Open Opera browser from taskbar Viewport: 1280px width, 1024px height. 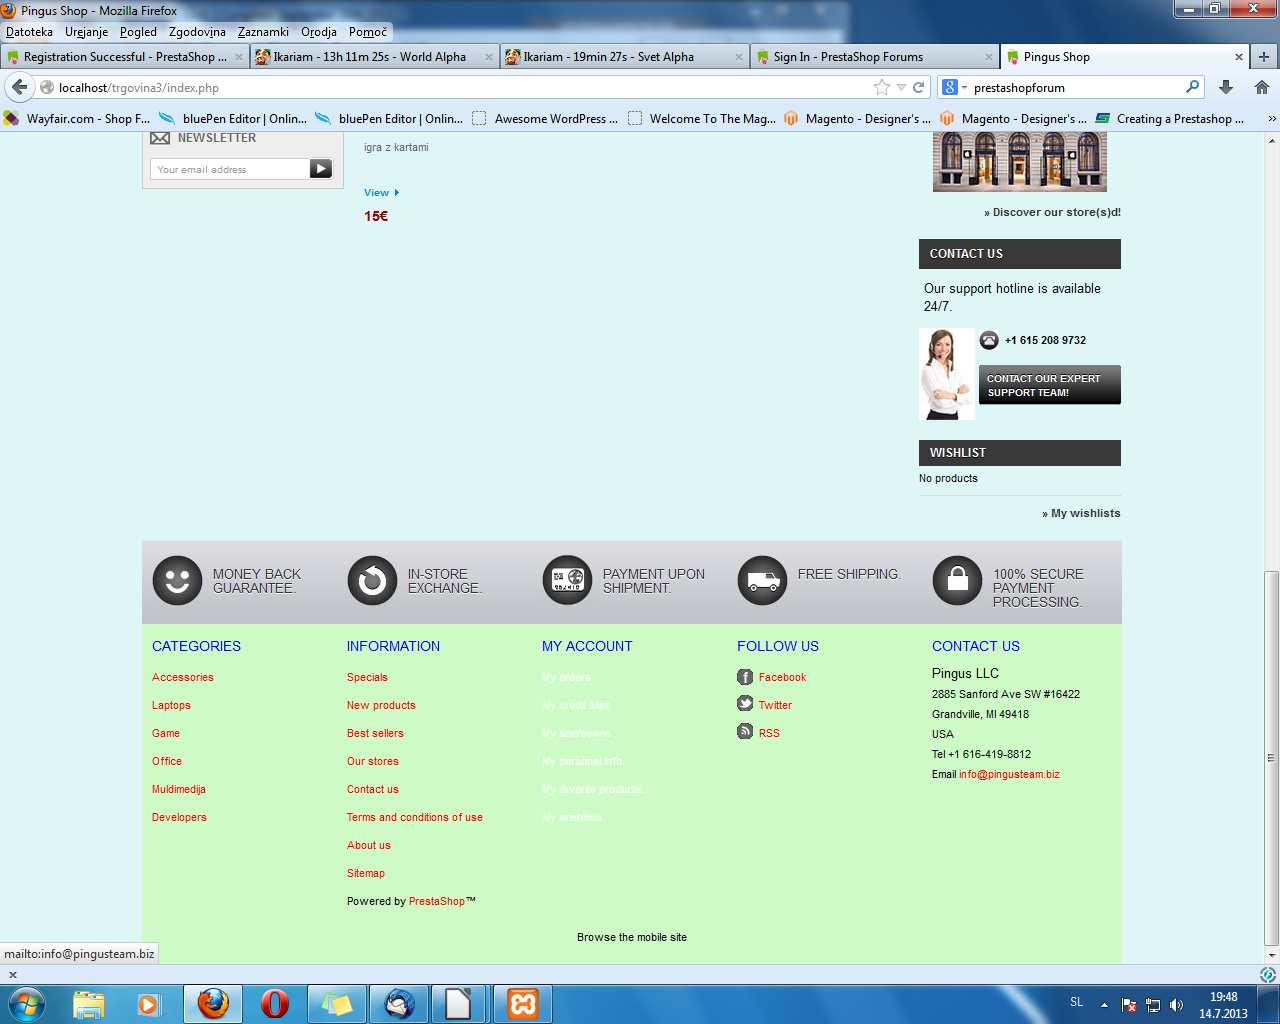coord(275,1004)
